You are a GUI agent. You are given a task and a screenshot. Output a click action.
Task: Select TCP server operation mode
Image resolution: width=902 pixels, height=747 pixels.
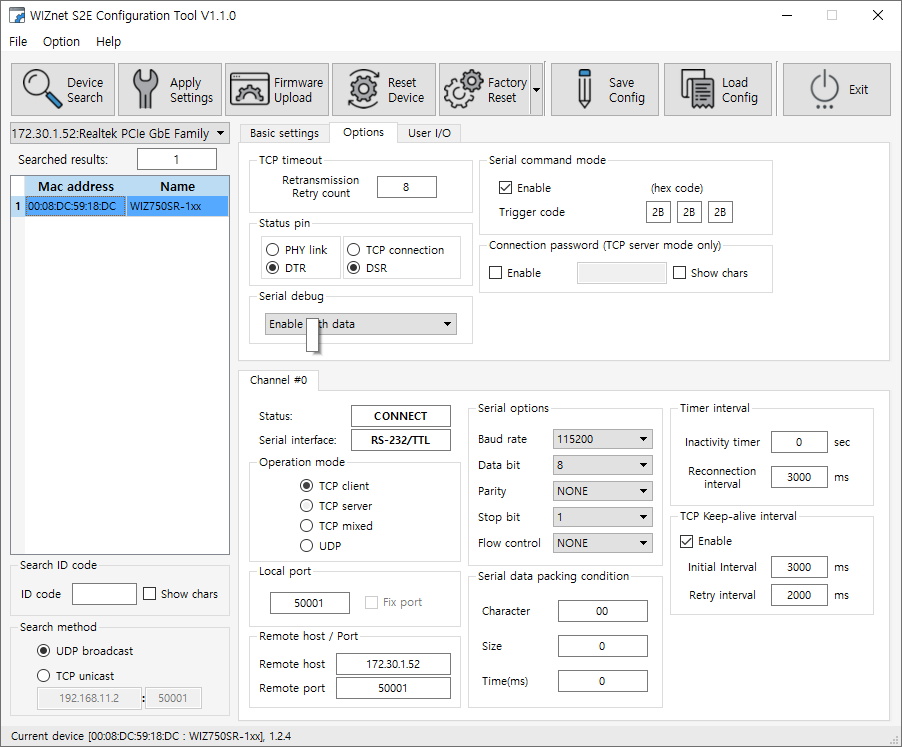[307, 506]
